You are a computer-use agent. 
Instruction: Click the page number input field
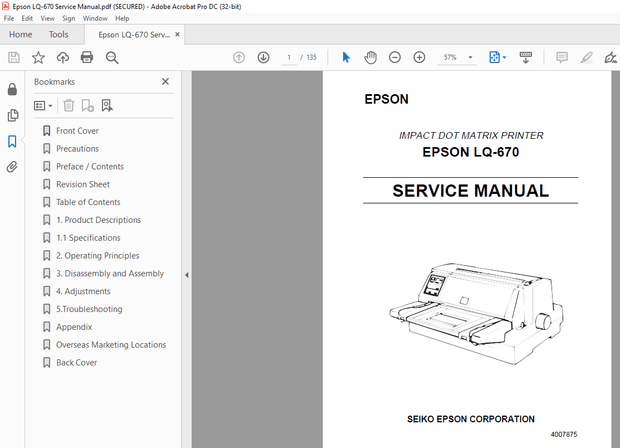[289, 58]
